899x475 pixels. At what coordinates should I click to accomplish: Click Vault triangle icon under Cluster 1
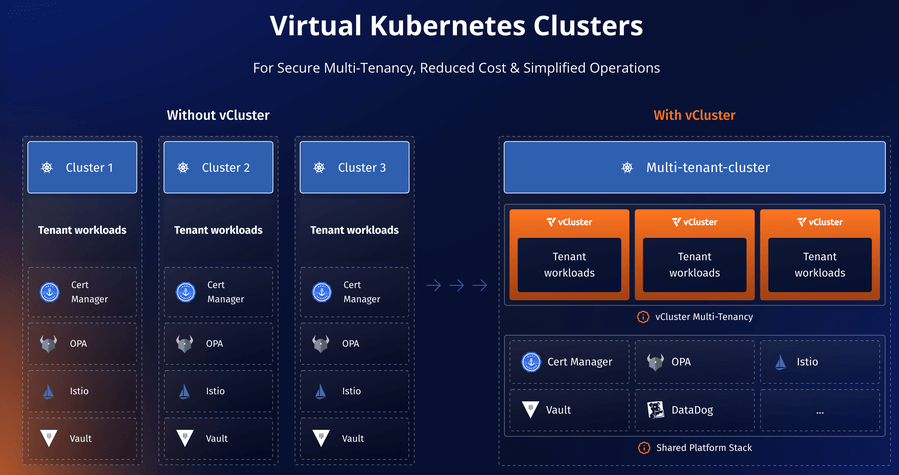pyautogui.click(x=49, y=438)
